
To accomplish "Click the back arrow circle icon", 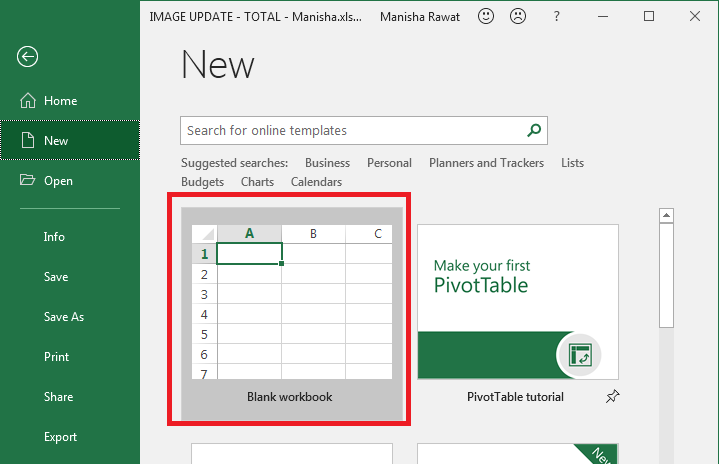I will pyautogui.click(x=28, y=57).
